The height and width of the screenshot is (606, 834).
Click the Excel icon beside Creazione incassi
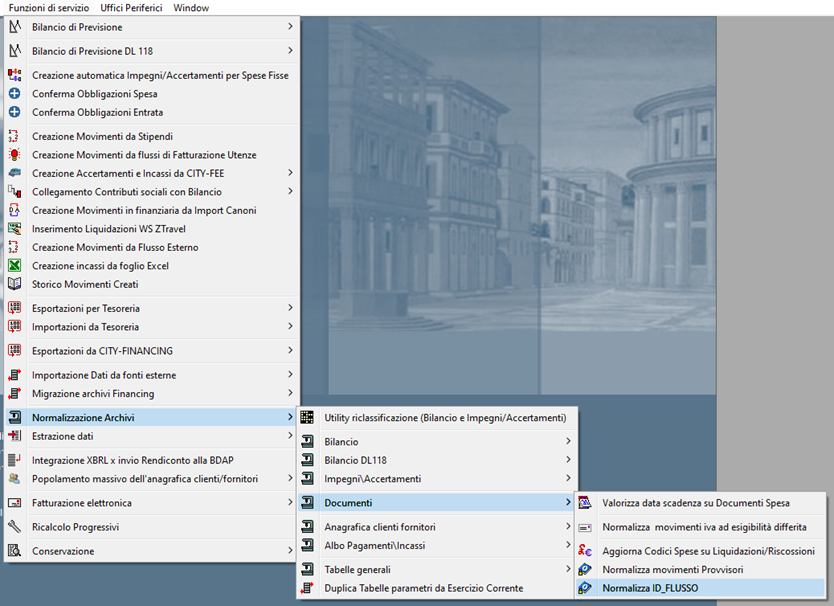pos(14,266)
